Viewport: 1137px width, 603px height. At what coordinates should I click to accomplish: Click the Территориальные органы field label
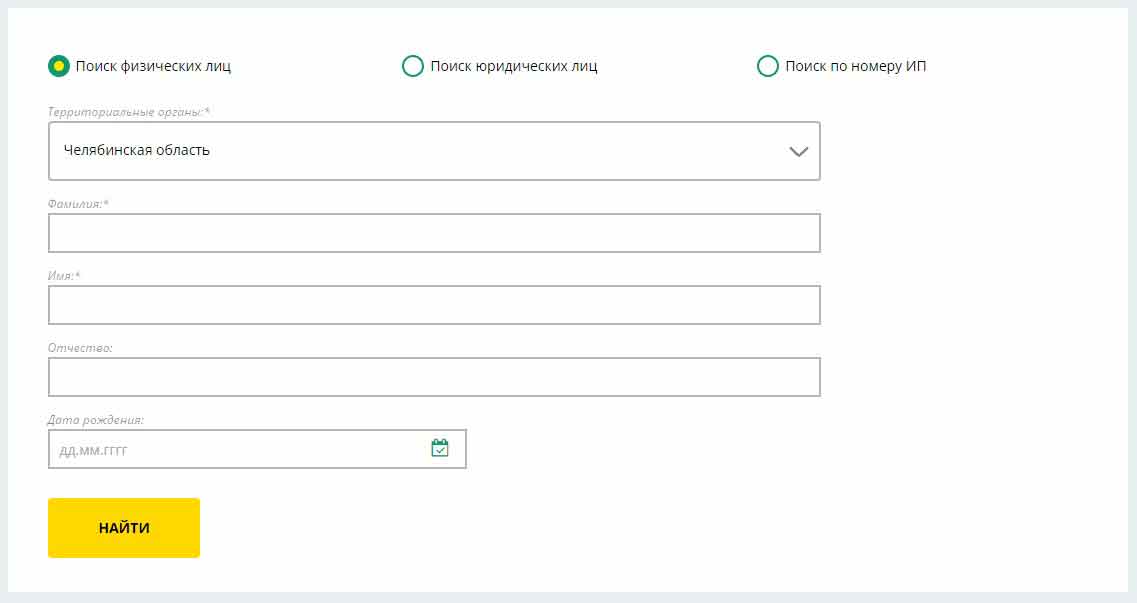(x=129, y=112)
